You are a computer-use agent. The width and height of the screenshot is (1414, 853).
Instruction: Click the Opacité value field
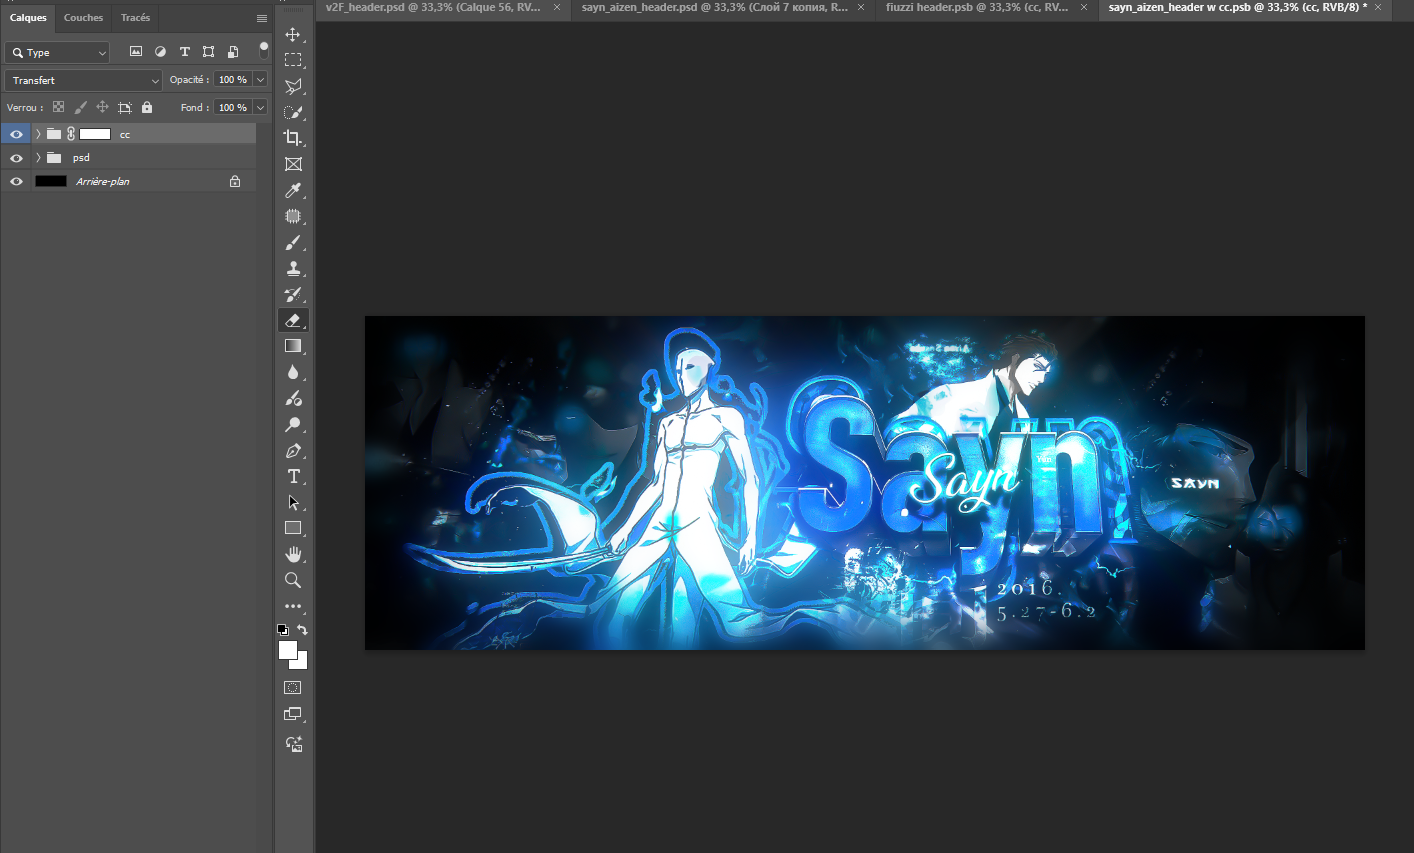(233, 80)
